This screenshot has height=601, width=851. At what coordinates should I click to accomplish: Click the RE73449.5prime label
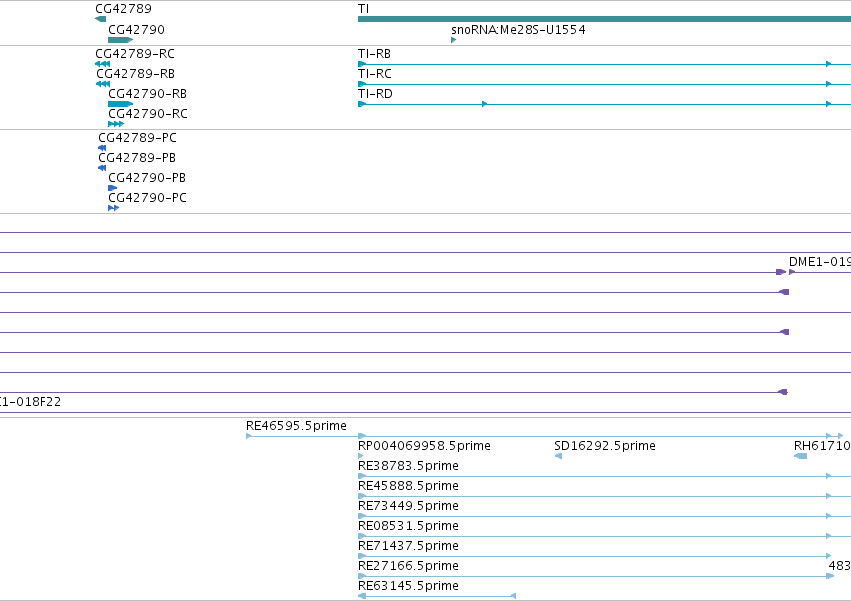[408, 506]
